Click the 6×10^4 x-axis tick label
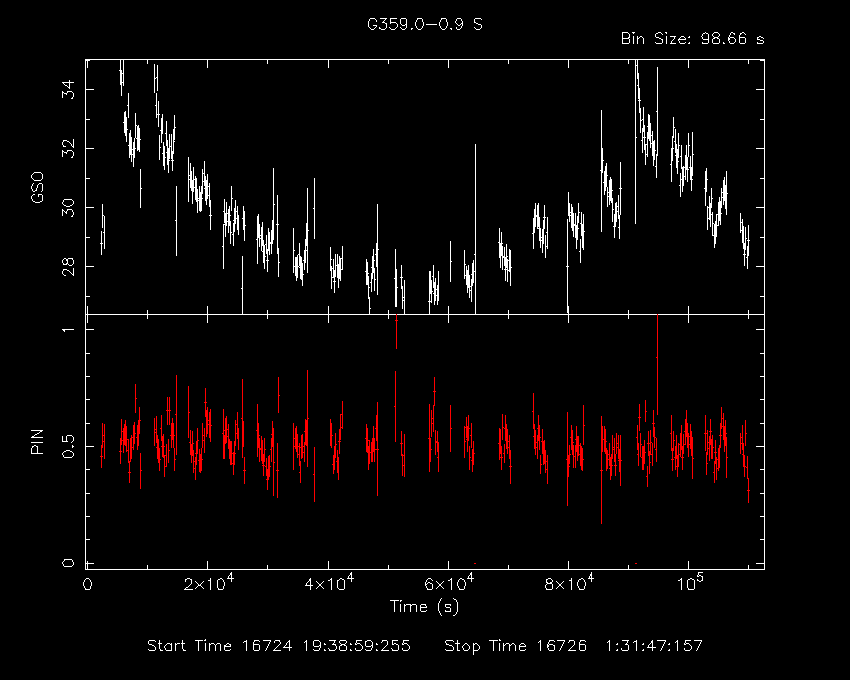This screenshot has width=850, height=680. coord(449,582)
